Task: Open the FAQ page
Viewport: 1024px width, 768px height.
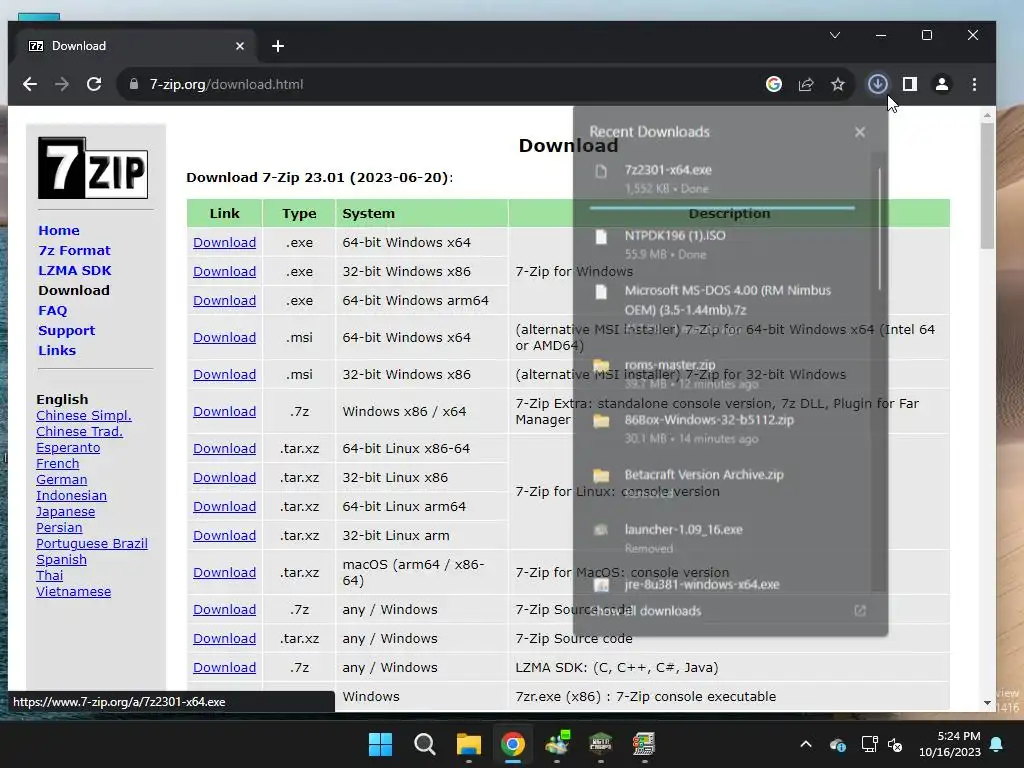Action: click(x=52, y=310)
